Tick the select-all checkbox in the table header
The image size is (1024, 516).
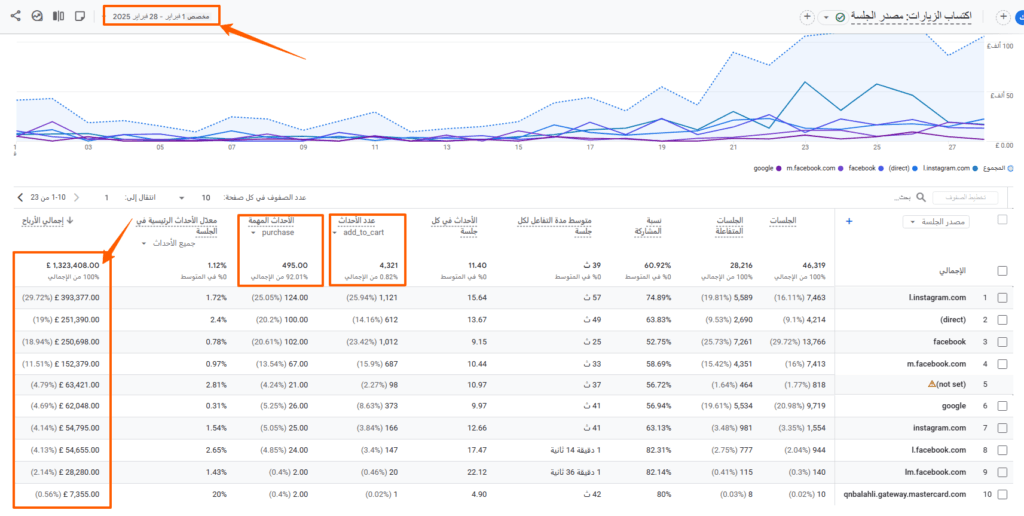(1002, 220)
